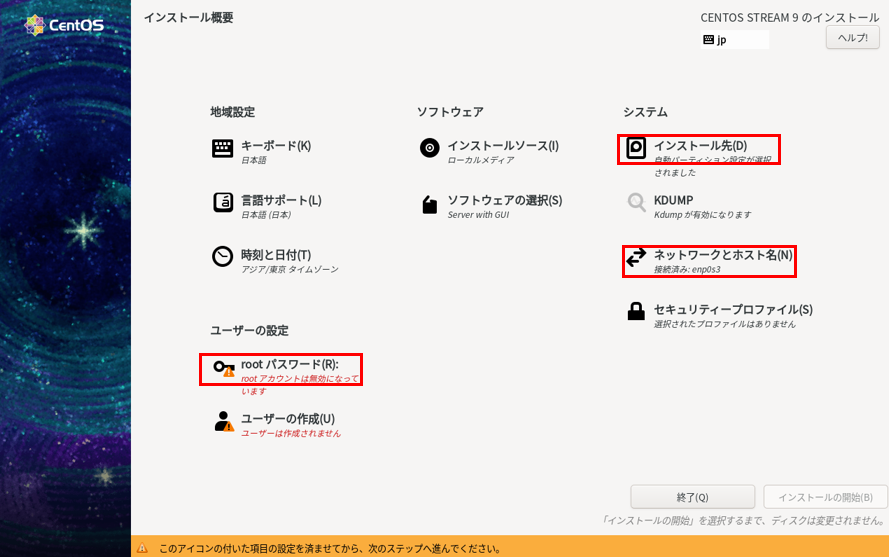Open the user creation person icon
The image size is (889, 557).
click(224, 421)
